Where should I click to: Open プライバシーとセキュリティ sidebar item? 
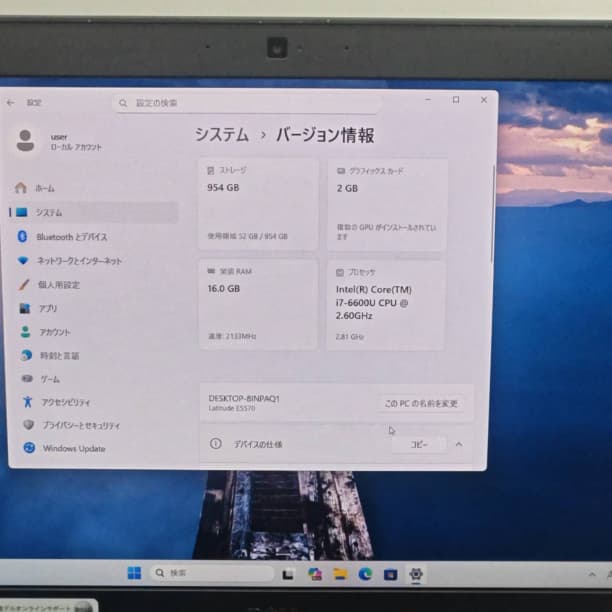(94, 425)
